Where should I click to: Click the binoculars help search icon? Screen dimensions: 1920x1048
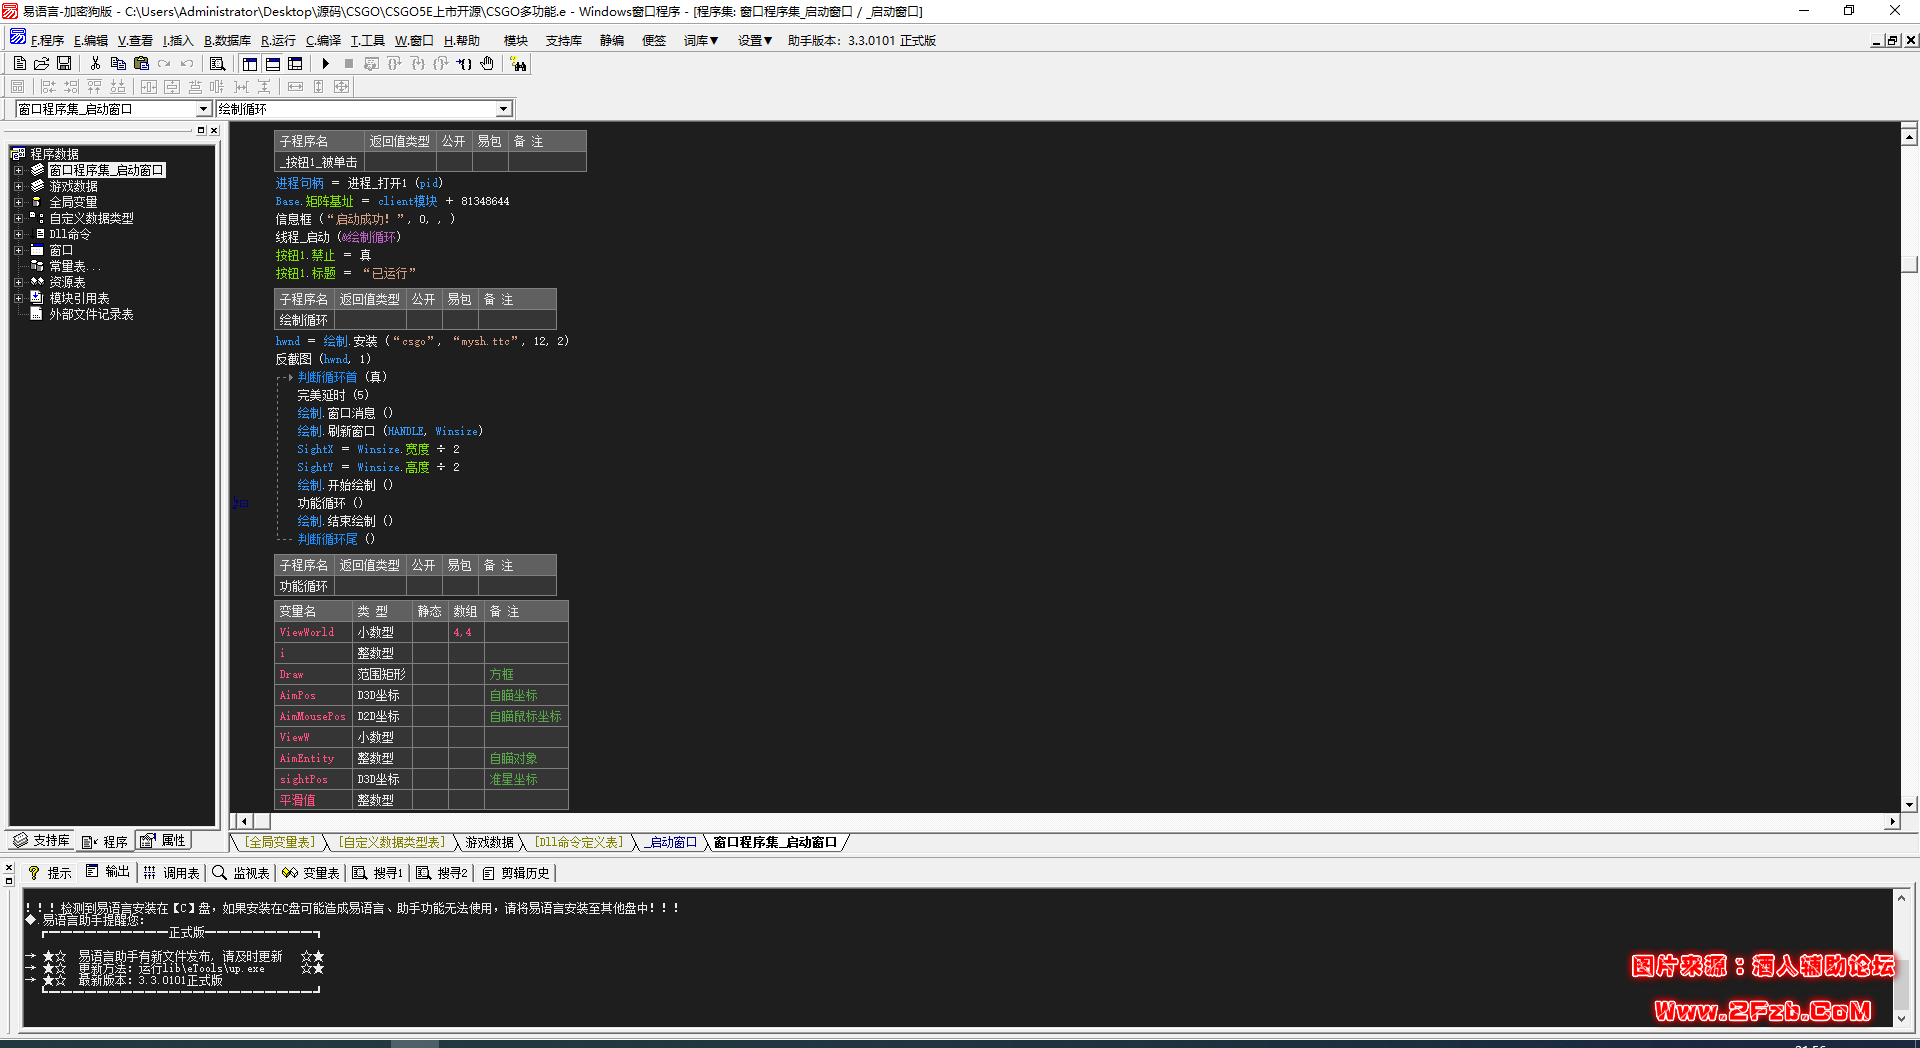pos(518,64)
